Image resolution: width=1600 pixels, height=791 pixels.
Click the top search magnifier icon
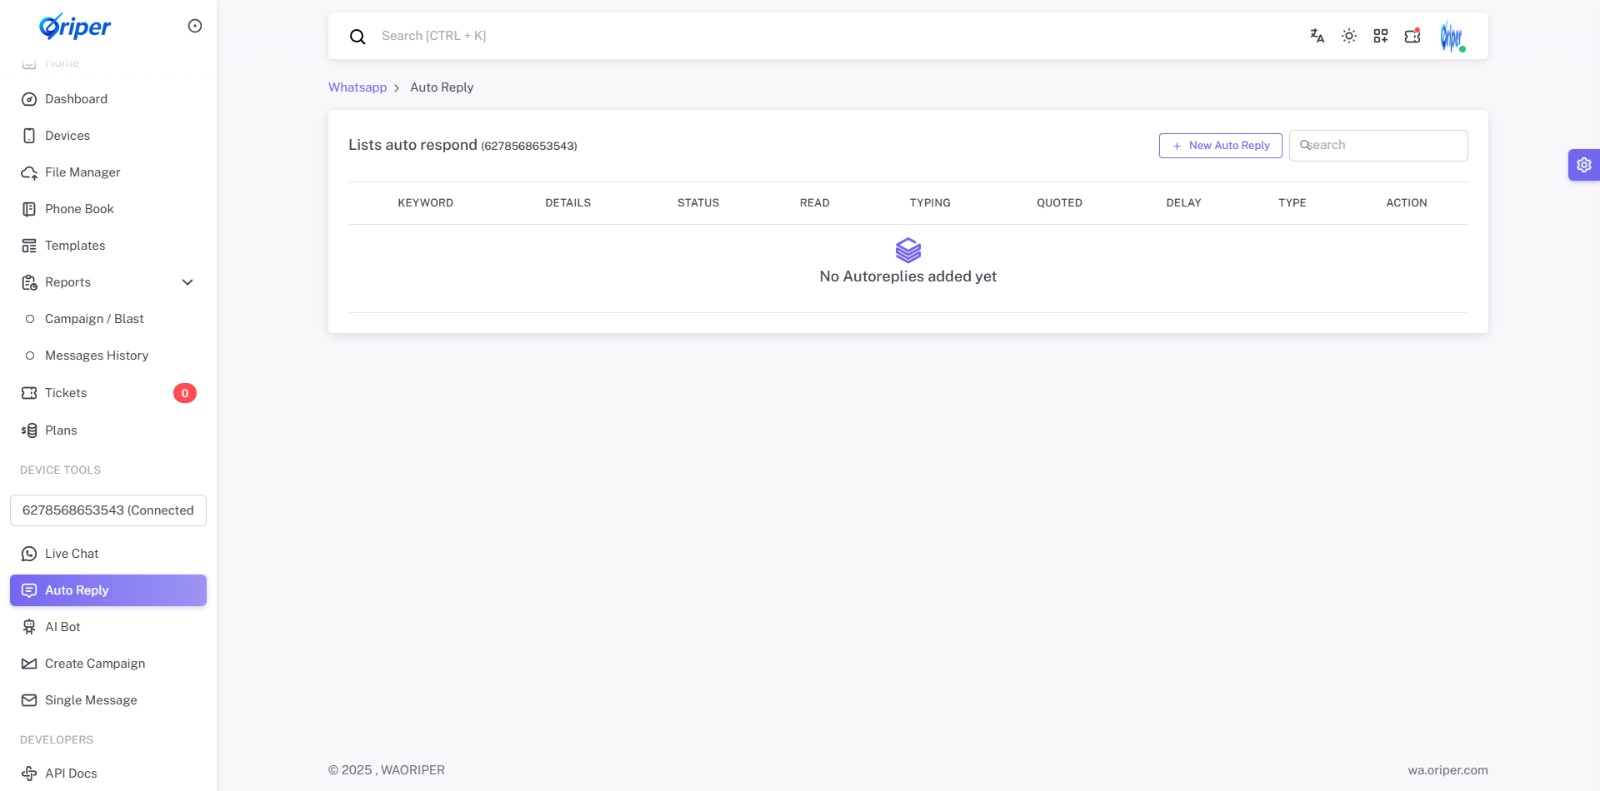click(x=357, y=37)
